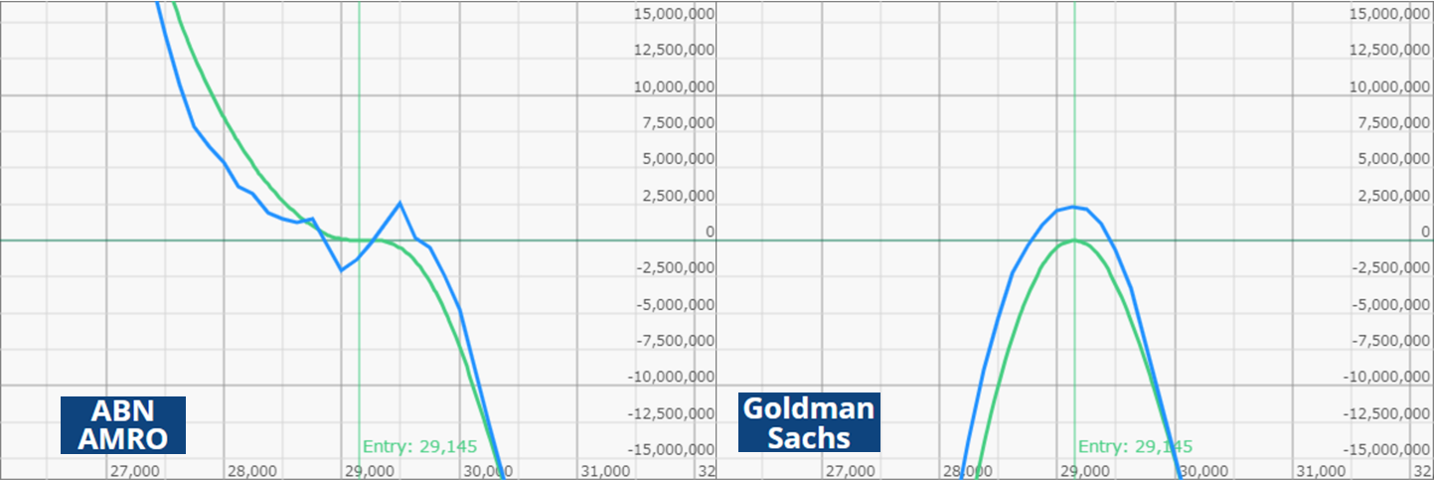Screen dimensions: 1434x480
Task: Click the blue line spike above zero in the ABN AMRO chart
Action: tap(400, 203)
